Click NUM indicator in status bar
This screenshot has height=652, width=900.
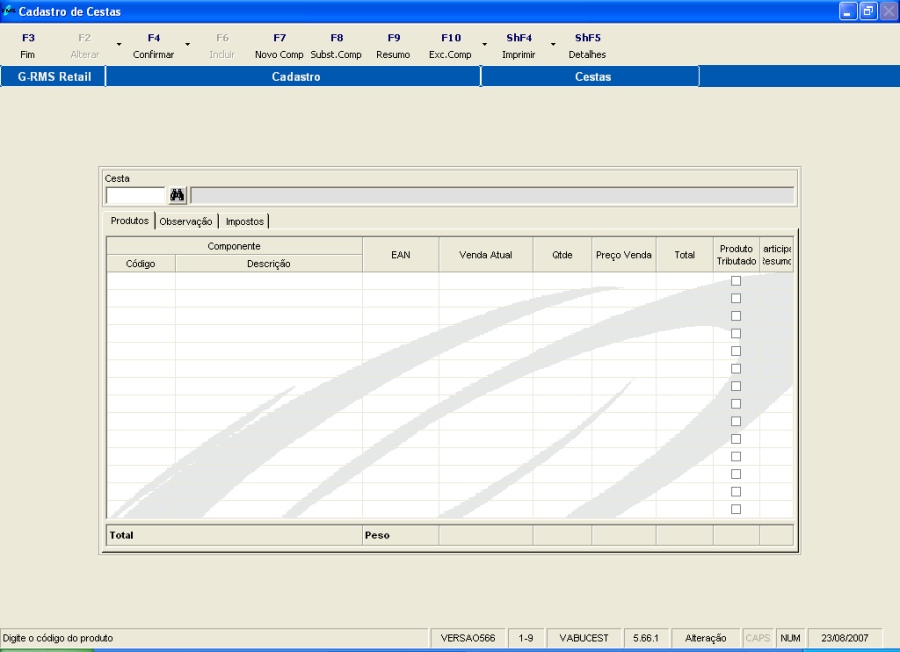790,638
